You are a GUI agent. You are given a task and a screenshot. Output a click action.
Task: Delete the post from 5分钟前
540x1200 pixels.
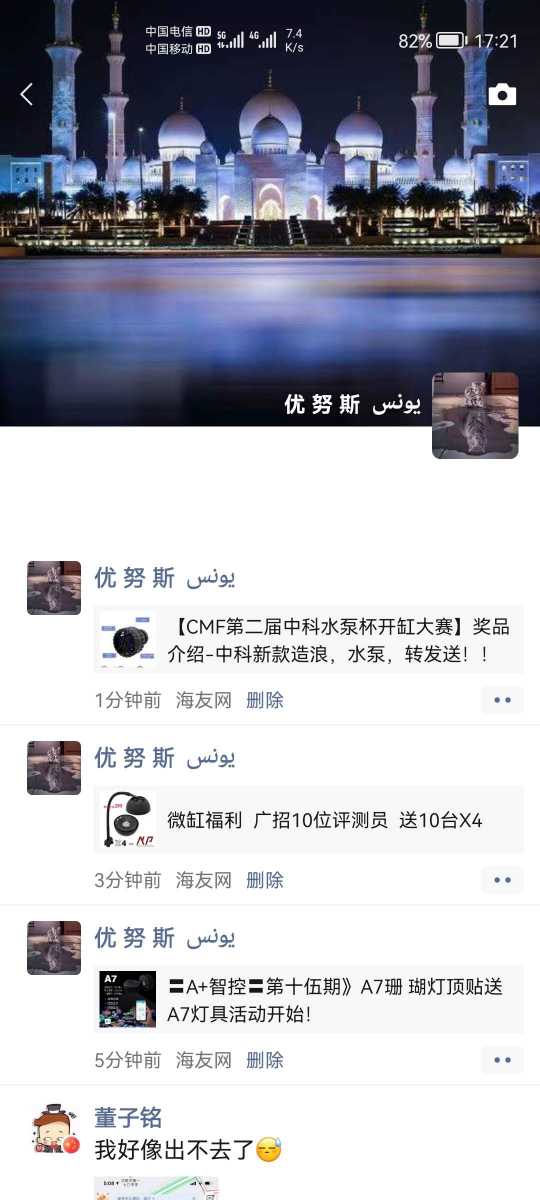click(265, 1060)
